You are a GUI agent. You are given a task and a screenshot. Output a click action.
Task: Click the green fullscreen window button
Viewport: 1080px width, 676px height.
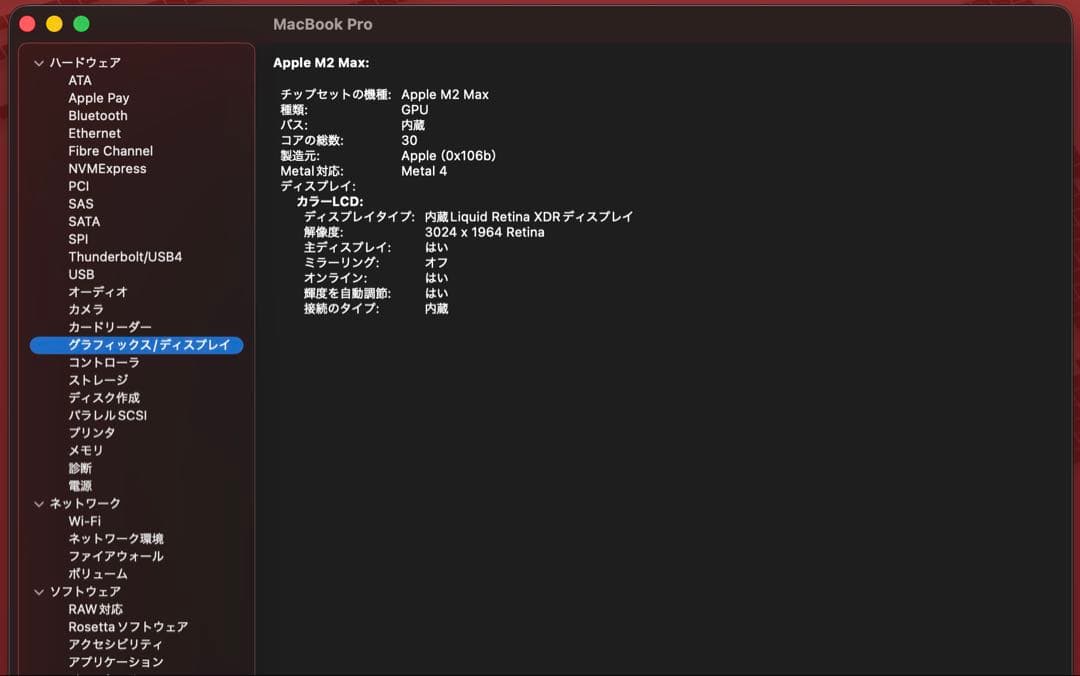[x=81, y=24]
